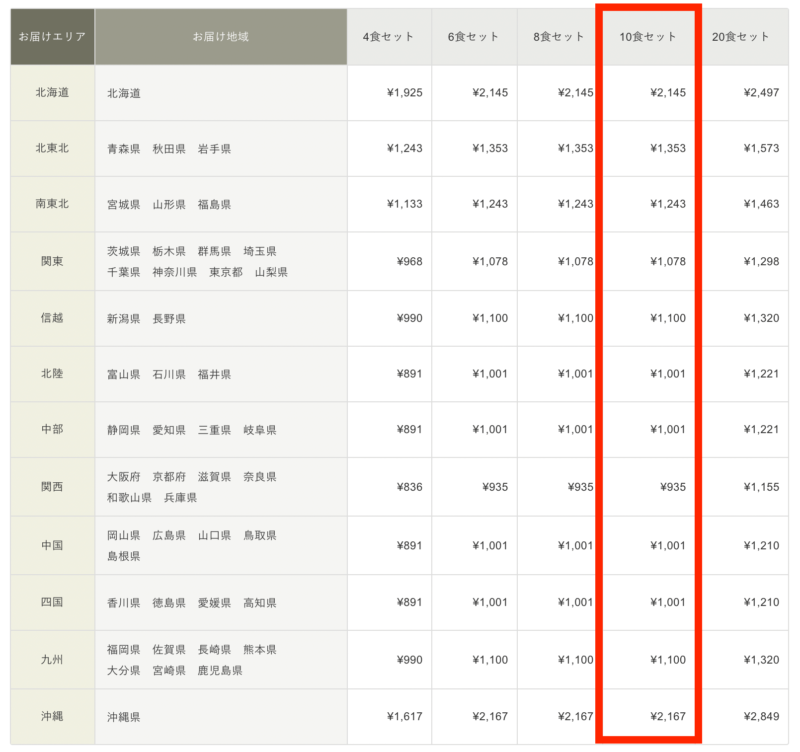The width and height of the screenshot is (800, 752).
Task: Click the 北東北 area label
Action: 52,148
